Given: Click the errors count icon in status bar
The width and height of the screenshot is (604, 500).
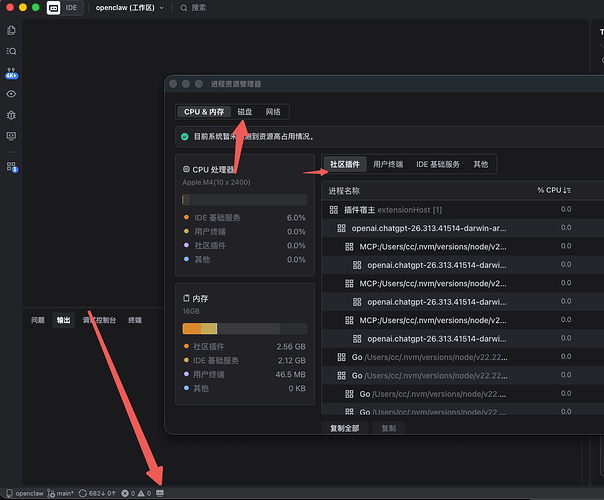Looking at the screenshot, I should tap(125, 493).
